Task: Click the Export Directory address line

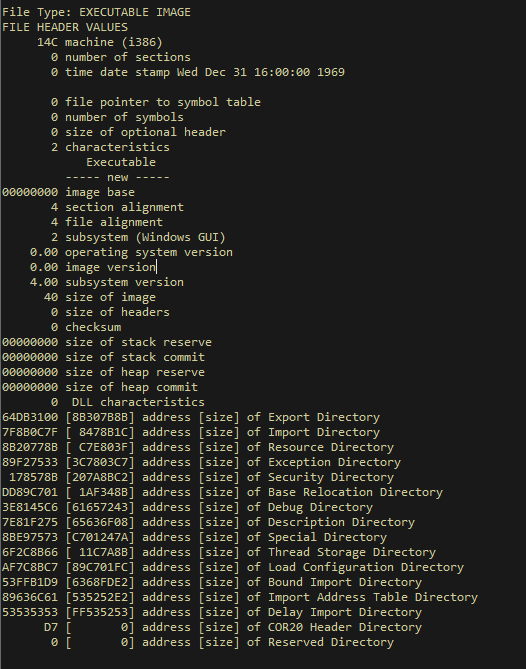Action: (x=191, y=417)
